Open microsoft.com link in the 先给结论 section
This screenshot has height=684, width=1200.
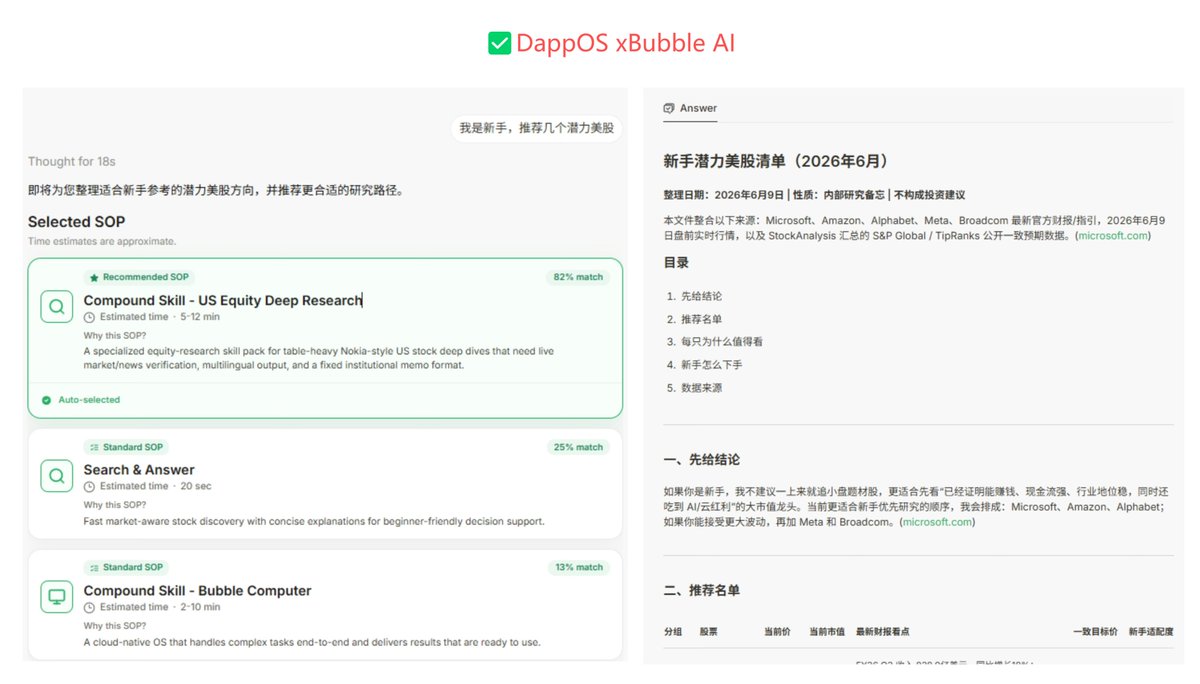point(937,522)
